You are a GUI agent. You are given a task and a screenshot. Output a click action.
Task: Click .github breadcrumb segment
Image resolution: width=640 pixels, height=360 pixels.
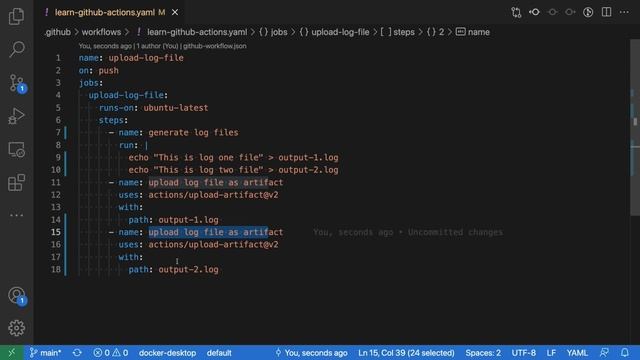click(x=57, y=32)
